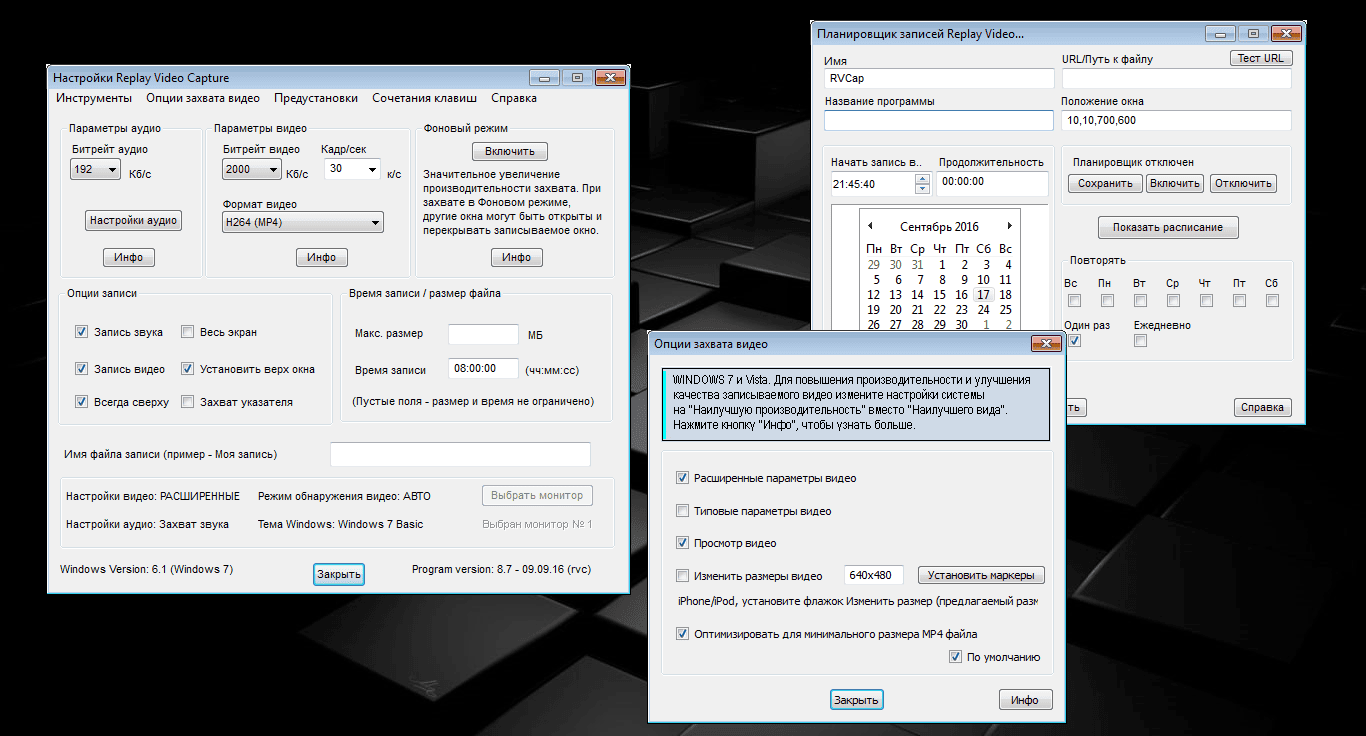Click Закрыть in the settings window

(339, 574)
